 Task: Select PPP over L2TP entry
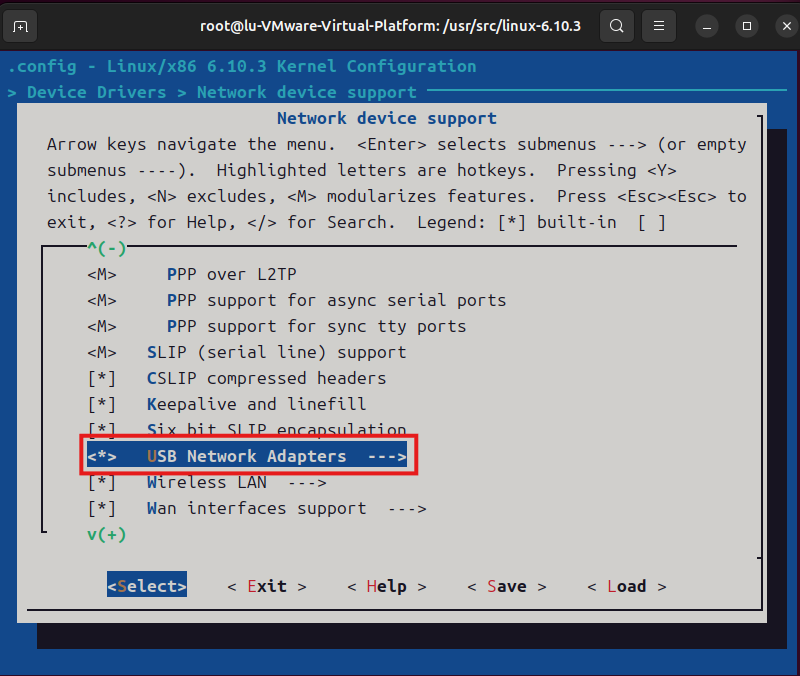[x=231, y=274]
